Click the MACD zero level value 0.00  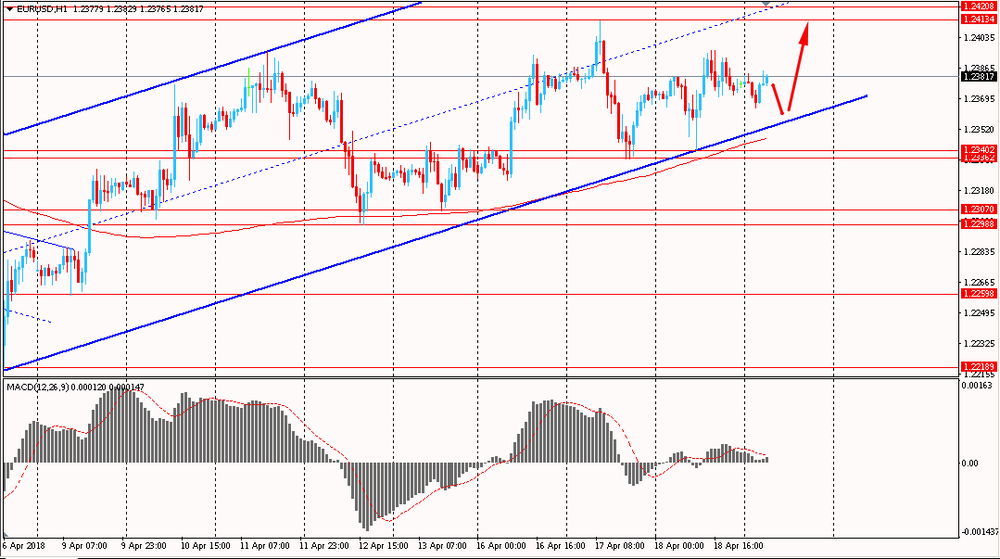[x=969, y=463]
